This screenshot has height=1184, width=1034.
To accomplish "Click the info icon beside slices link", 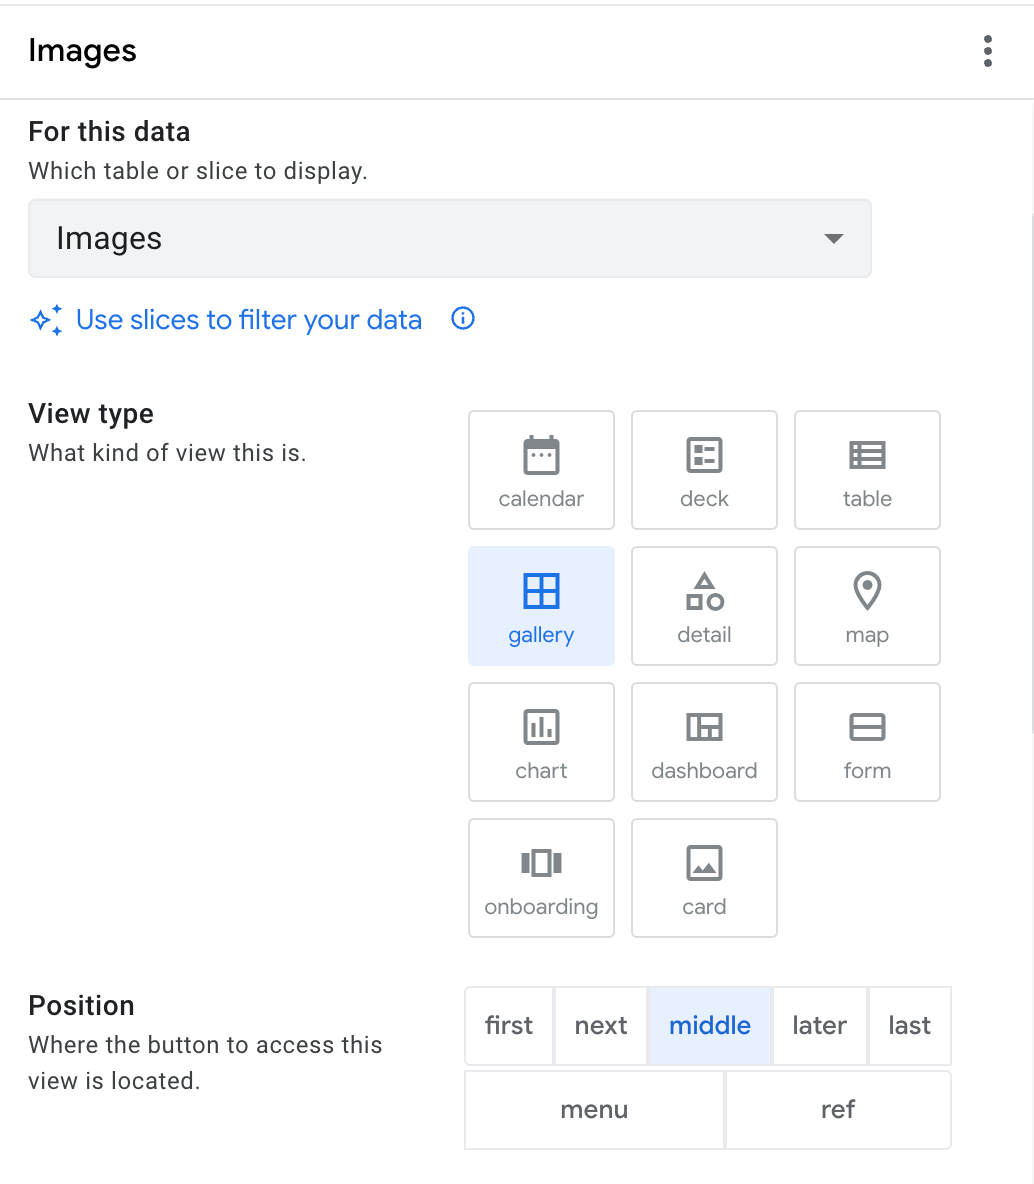I will click(x=463, y=319).
